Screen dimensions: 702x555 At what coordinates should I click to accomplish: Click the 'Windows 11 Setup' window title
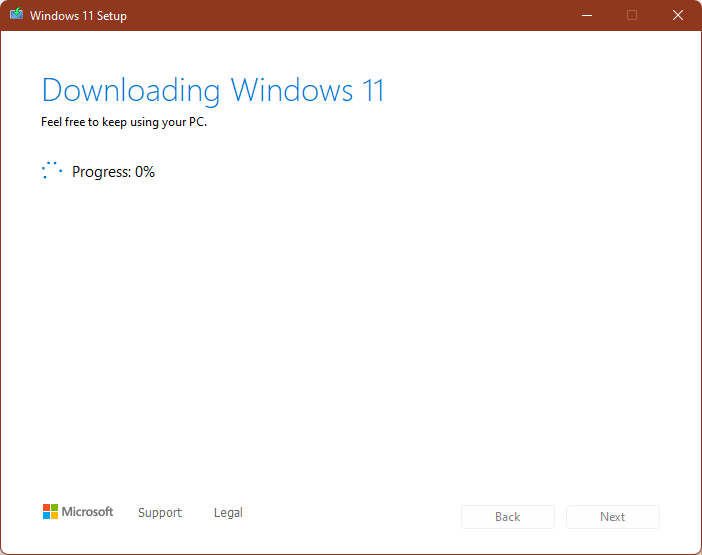pos(78,16)
